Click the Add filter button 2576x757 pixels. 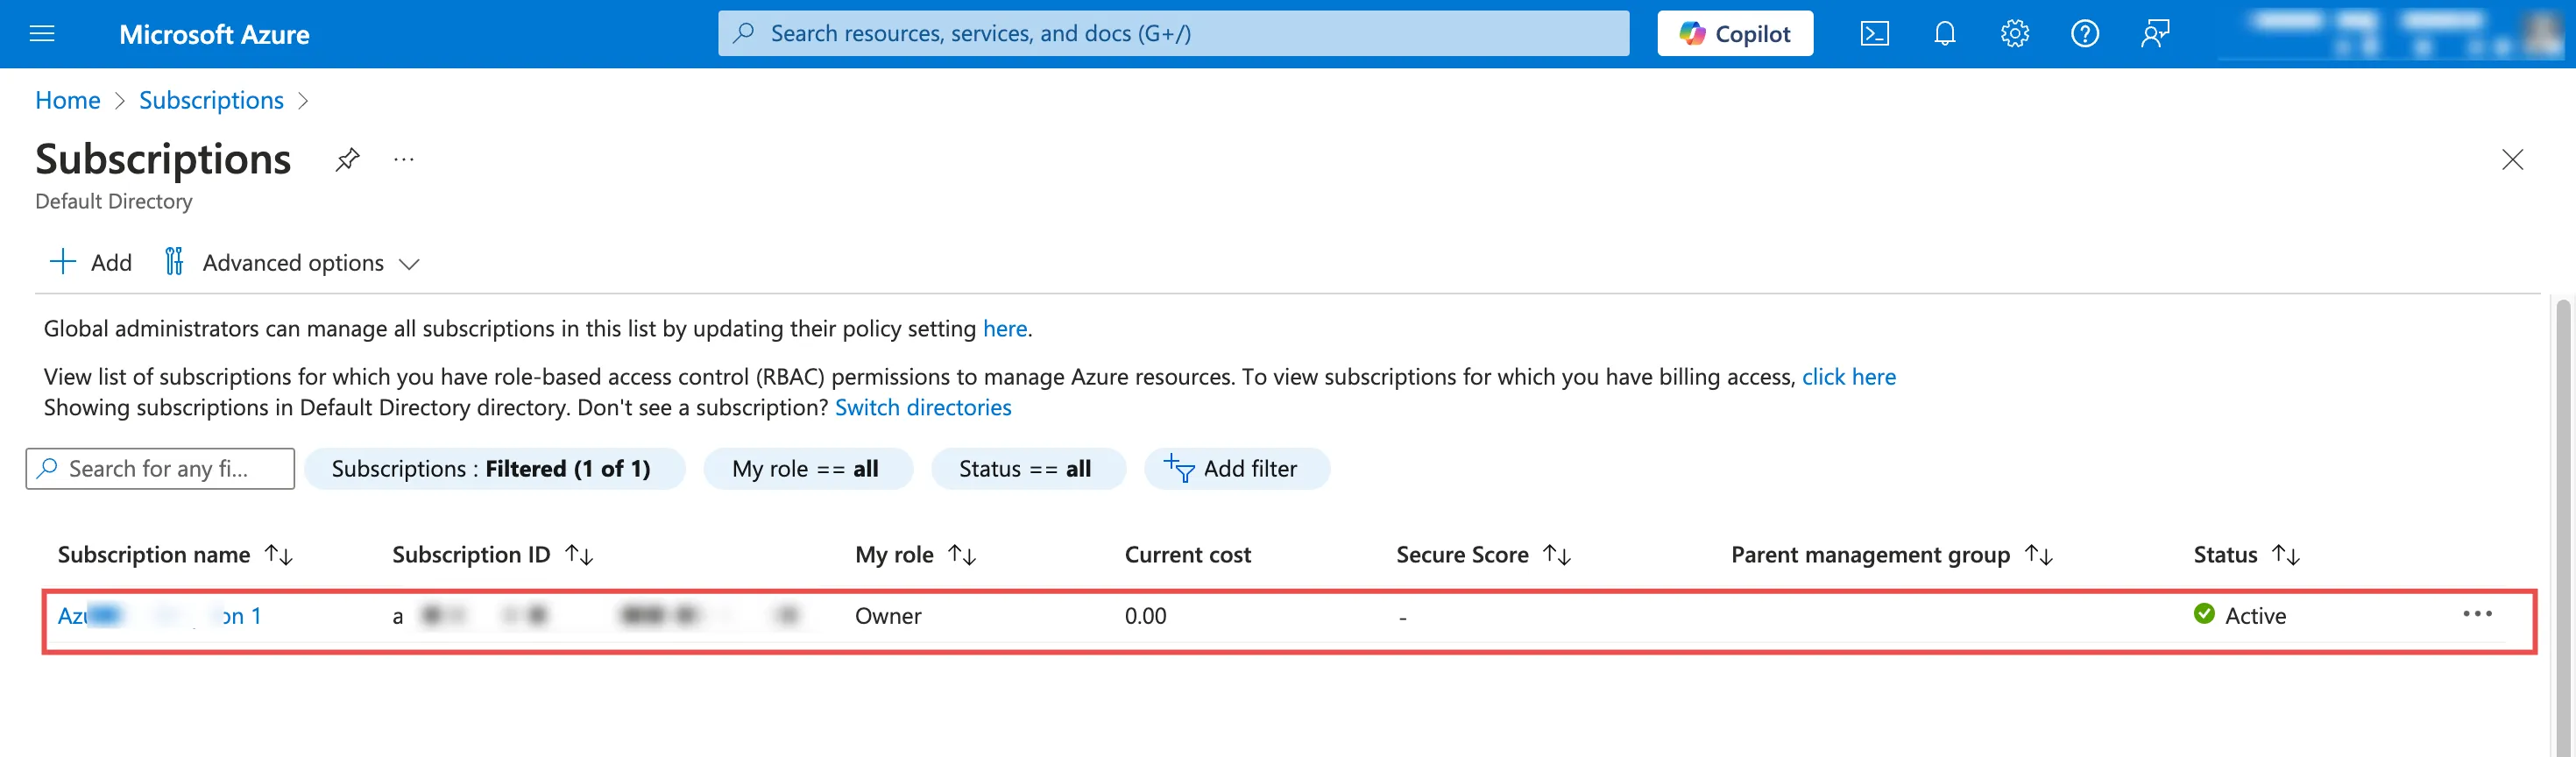[1236, 468]
